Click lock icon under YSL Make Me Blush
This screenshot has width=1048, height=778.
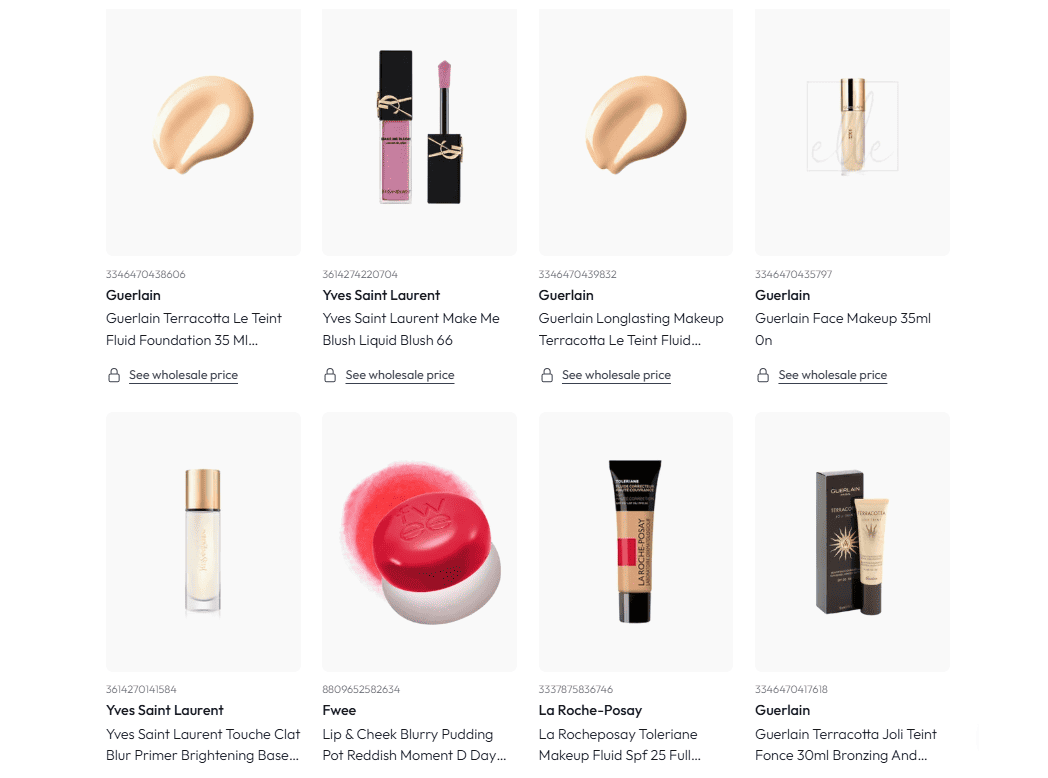(330, 375)
